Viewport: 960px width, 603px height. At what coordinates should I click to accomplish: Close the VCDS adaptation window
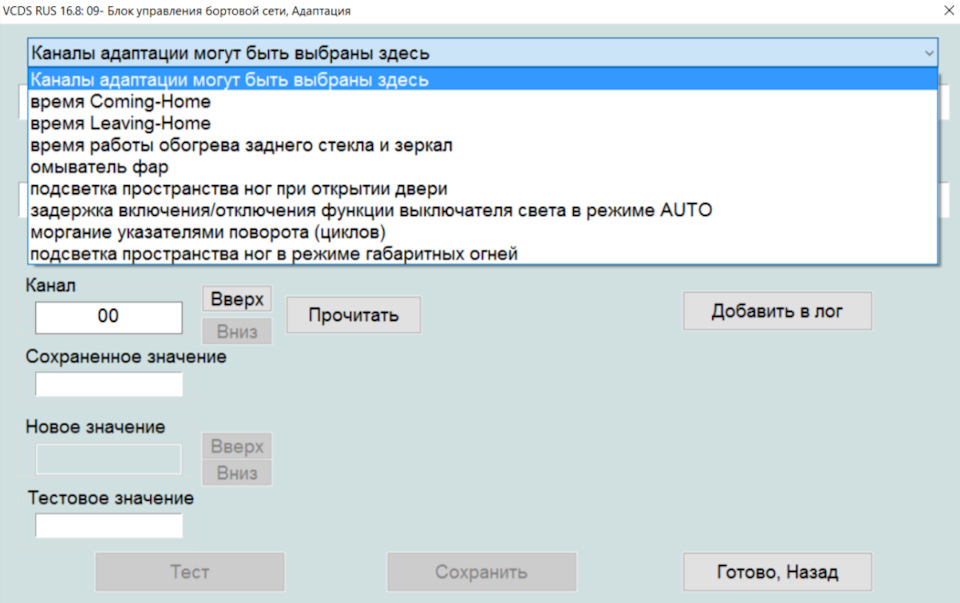[948, 10]
